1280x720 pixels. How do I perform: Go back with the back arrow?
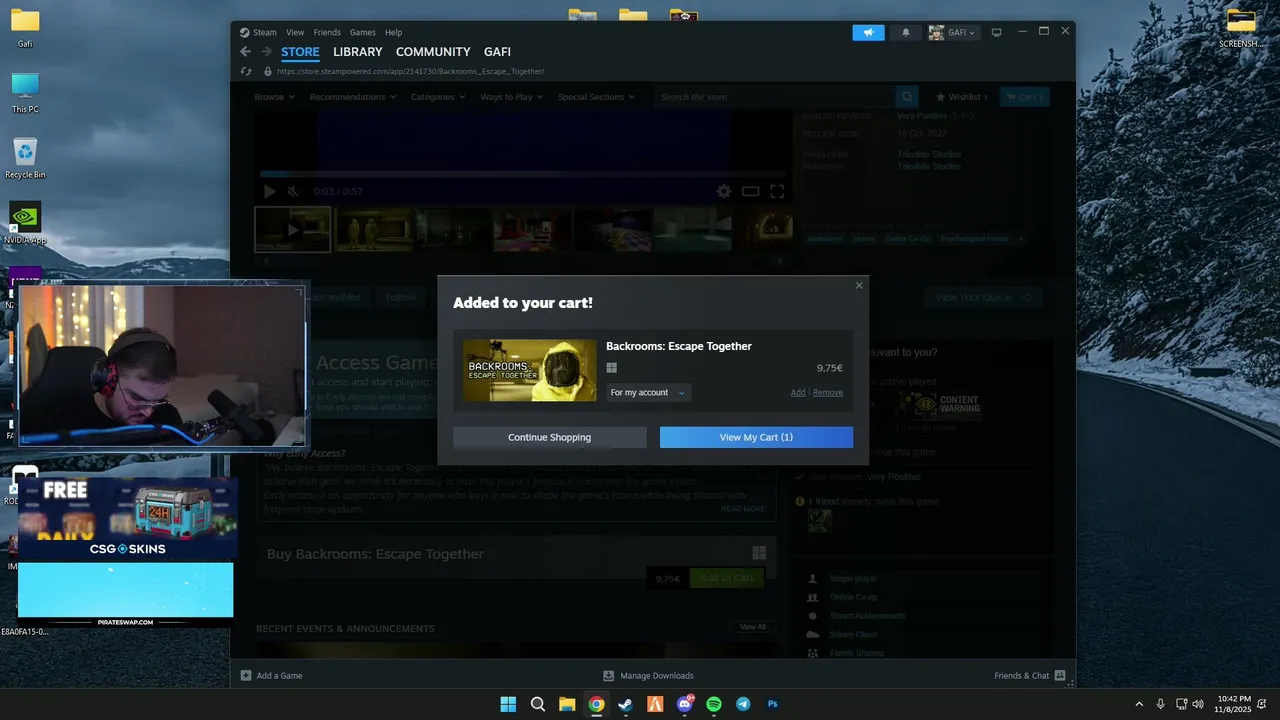[245, 52]
